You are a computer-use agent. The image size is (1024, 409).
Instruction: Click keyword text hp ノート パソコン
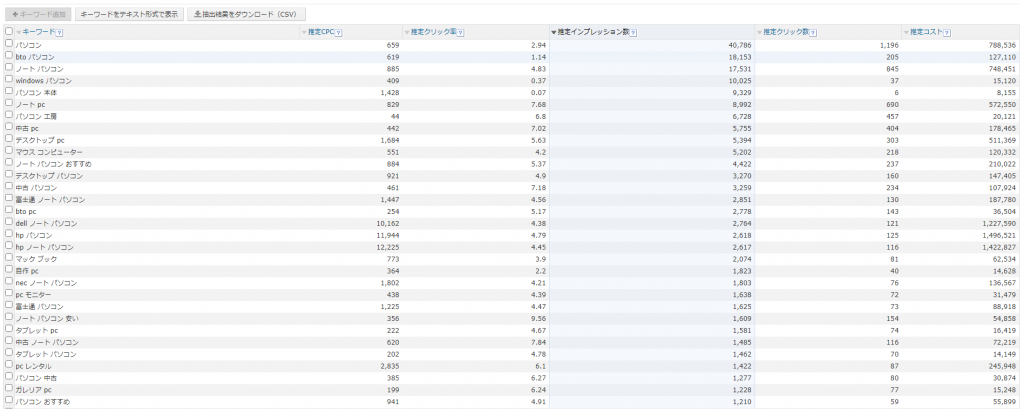44,247
